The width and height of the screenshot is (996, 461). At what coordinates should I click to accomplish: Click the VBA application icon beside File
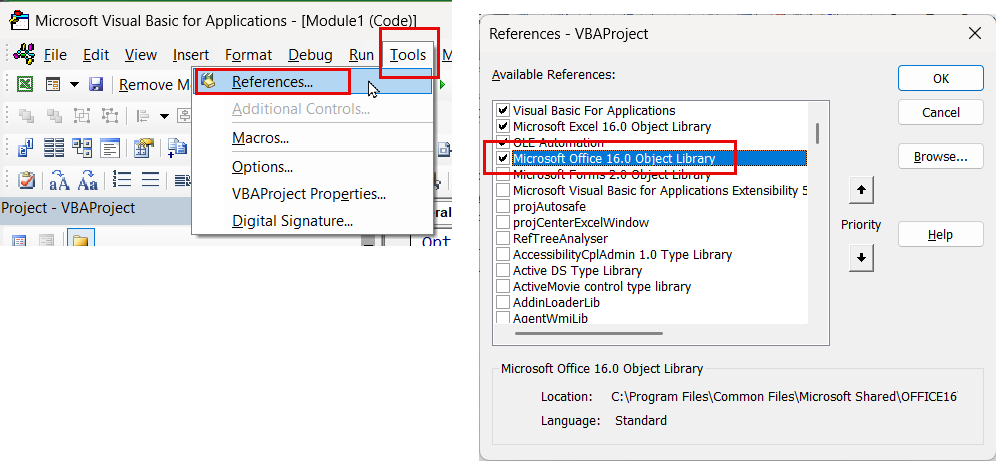click(x=25, y=55)
